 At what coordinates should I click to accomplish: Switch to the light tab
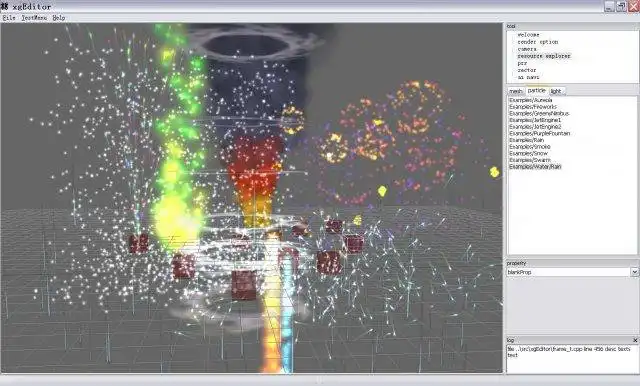pyautogui.click(x=556, y=91)
